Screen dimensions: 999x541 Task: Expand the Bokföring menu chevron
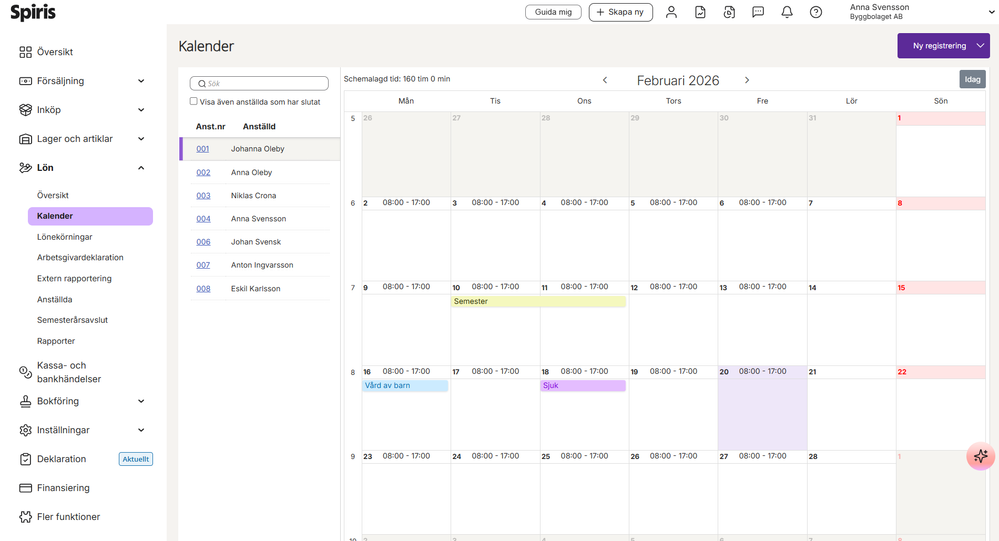click(x=141, y=401)
